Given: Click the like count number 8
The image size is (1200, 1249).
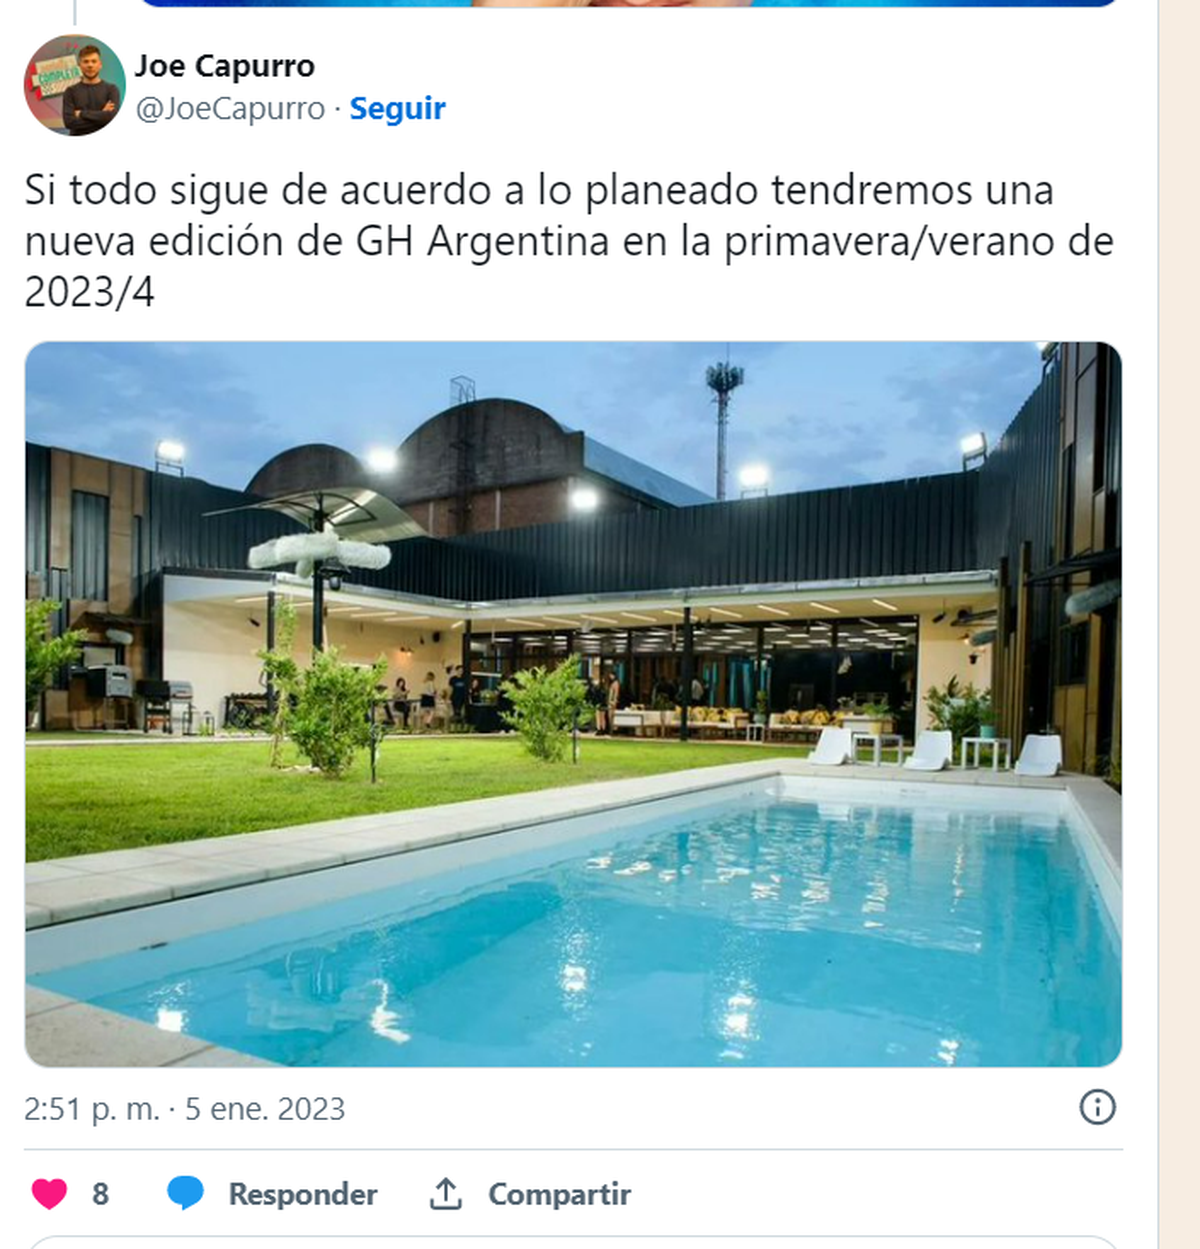Looking at the screenshot, I should (x=100, y=1194).
